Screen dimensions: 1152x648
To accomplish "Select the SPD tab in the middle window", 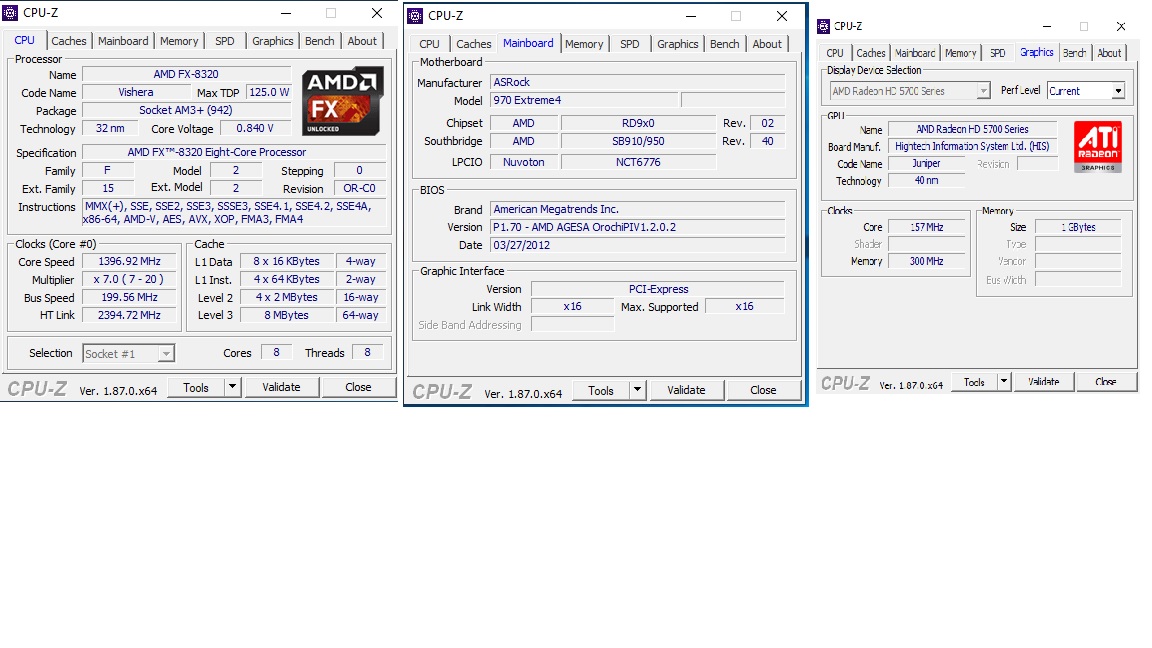I will click(x=630, y=44).
